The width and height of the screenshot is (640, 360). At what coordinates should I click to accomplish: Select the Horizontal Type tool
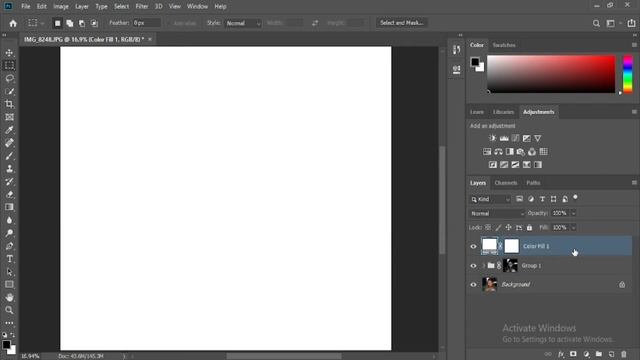tap(9, 259)
